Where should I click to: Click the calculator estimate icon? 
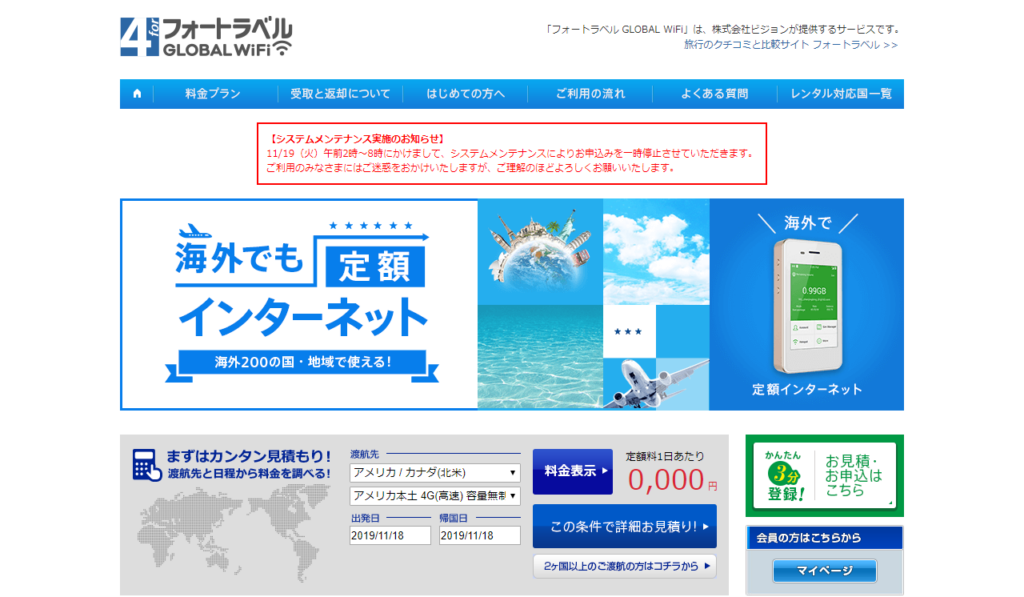148,464
